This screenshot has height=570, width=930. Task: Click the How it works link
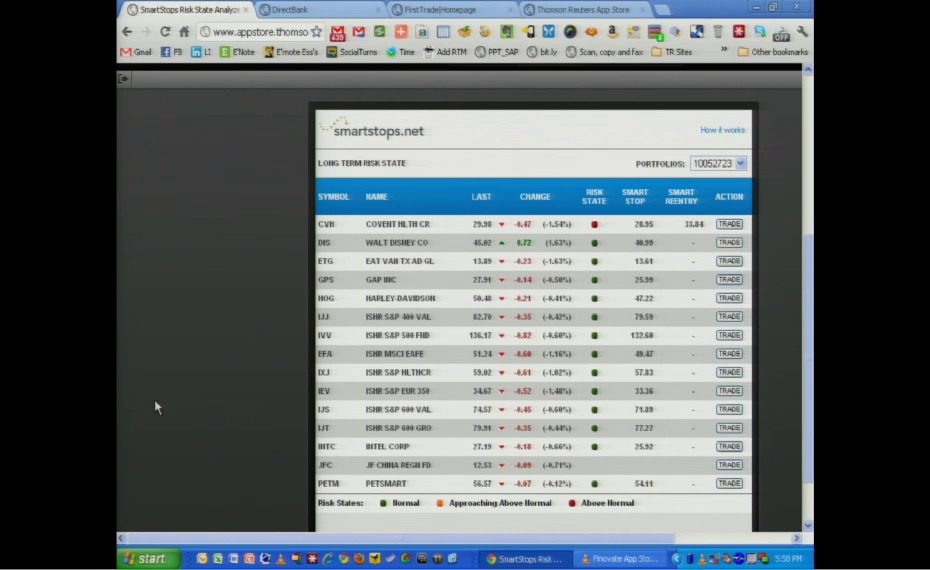[722, 130]
